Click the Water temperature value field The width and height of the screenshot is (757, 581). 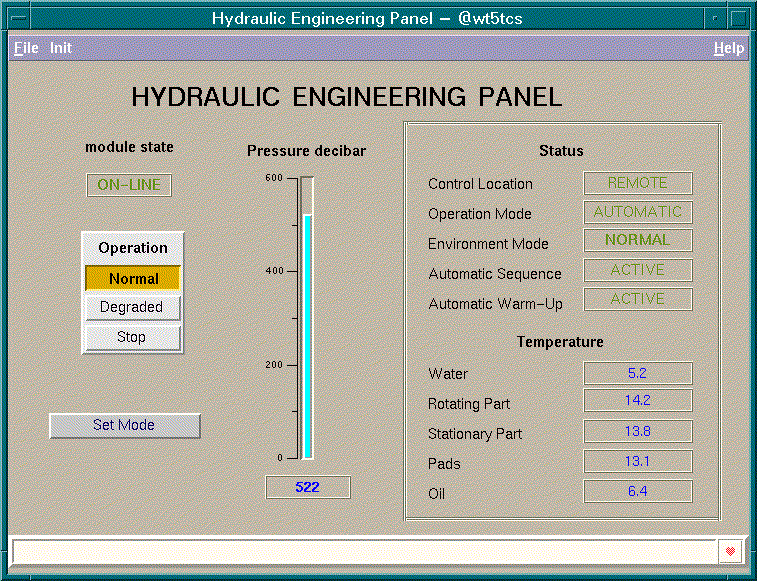pyautogui.click(x=638, y=373)
